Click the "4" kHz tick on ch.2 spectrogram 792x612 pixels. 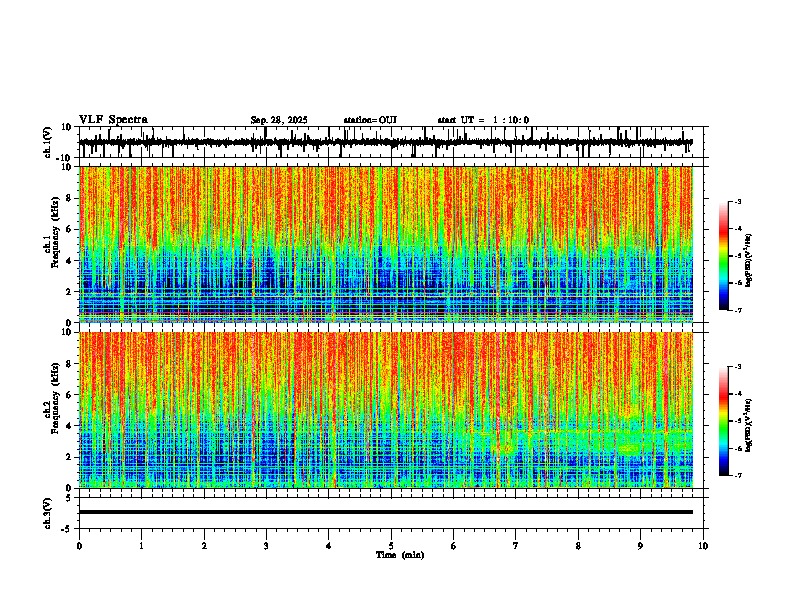click(70, 426)
